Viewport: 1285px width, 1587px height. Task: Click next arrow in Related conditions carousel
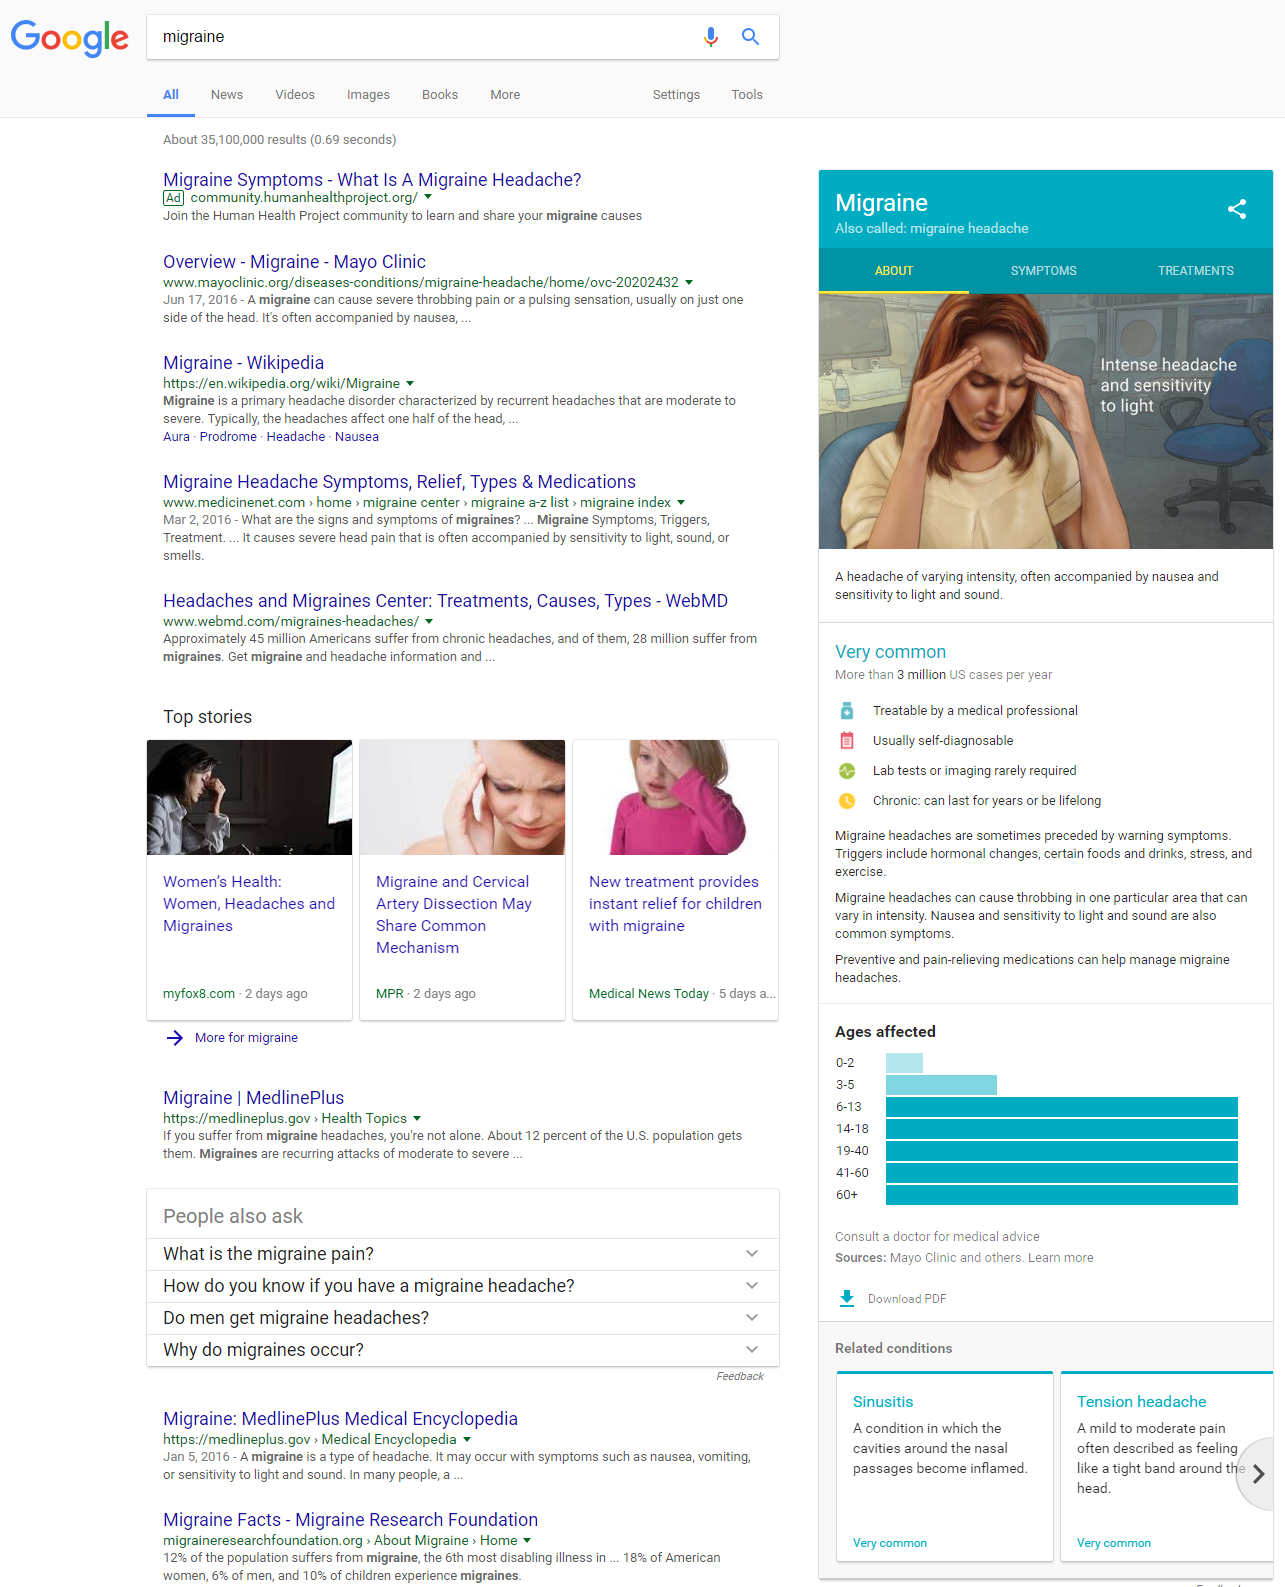click(x=1259, y=1474)
